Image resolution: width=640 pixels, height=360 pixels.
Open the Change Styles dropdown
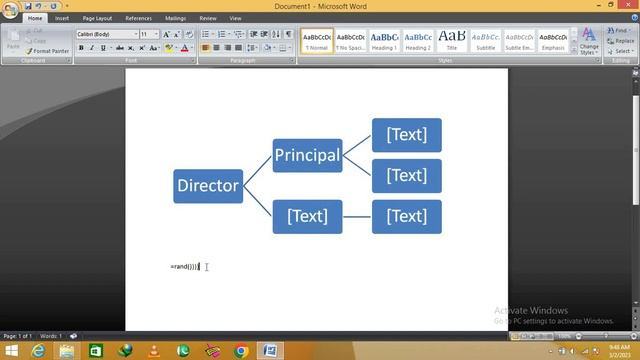pos(589,41)
